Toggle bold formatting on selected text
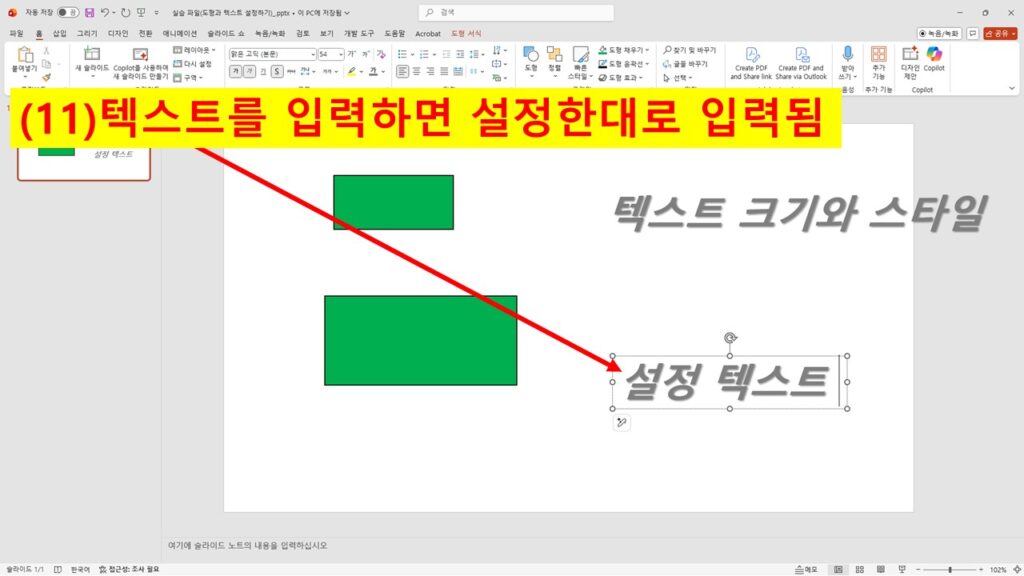The height and width of the screenshot is (576, 1024). click(x=235, y=69)
